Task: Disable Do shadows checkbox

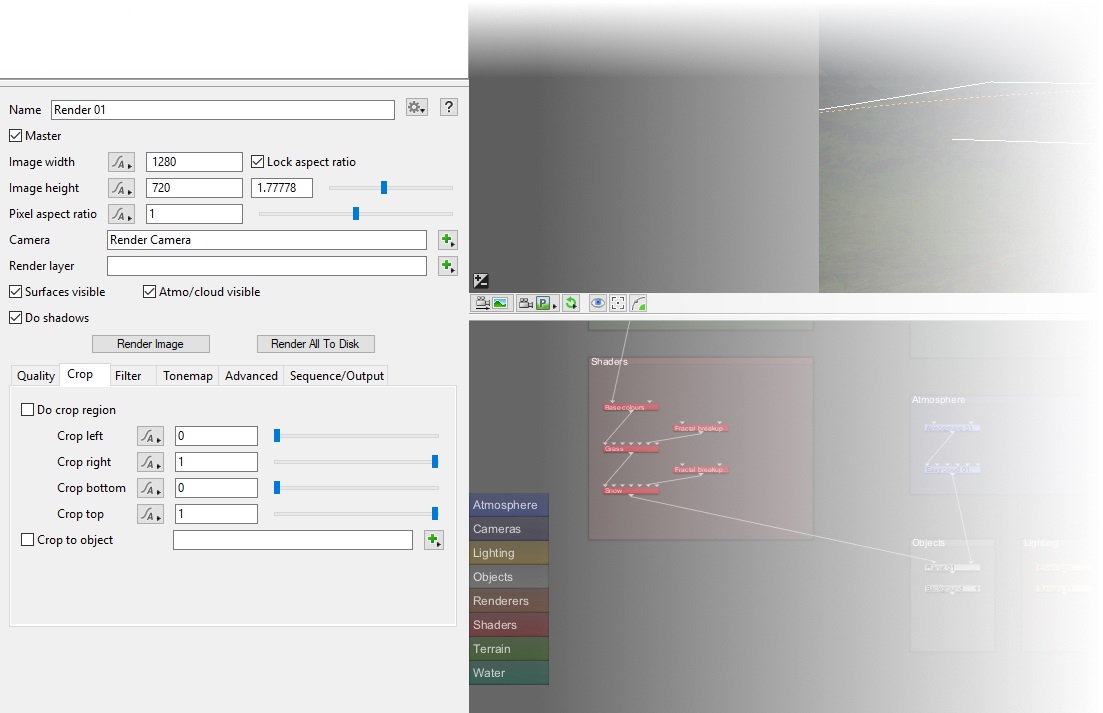Action: tap(15, 318)
